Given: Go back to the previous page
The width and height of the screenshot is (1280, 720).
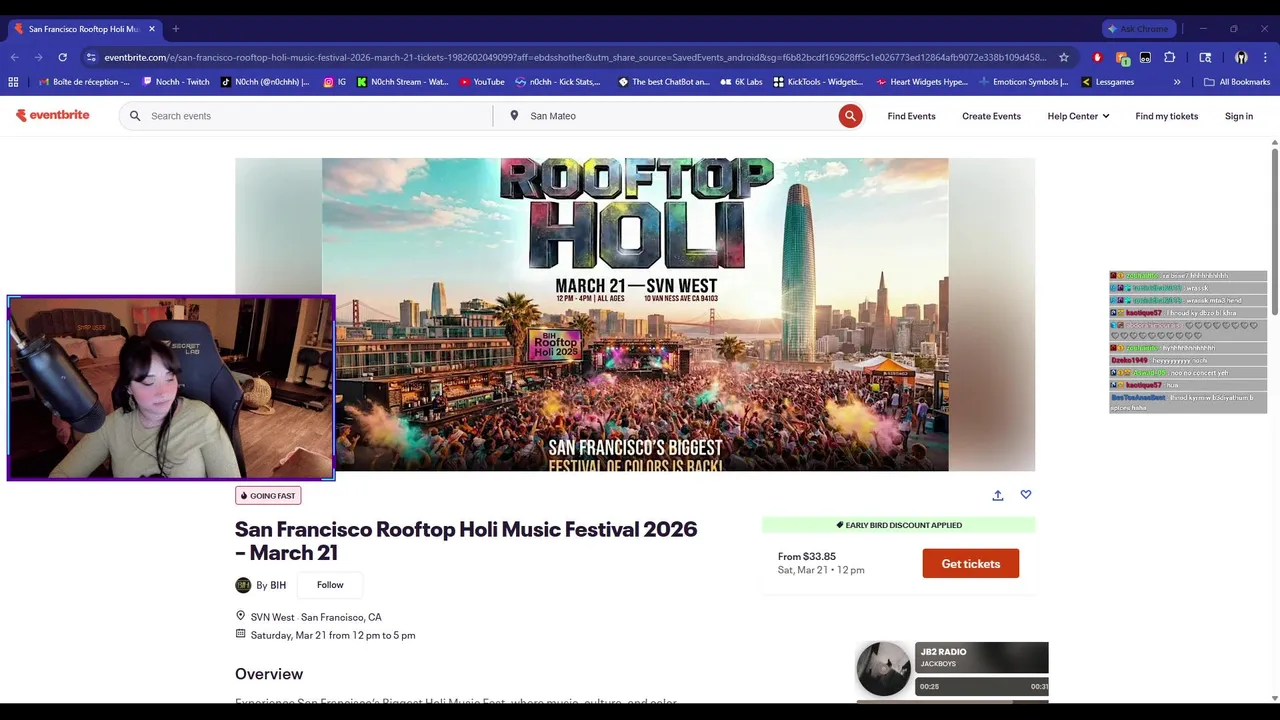Looking at the screenshot, I should click(x=16, y=57).
